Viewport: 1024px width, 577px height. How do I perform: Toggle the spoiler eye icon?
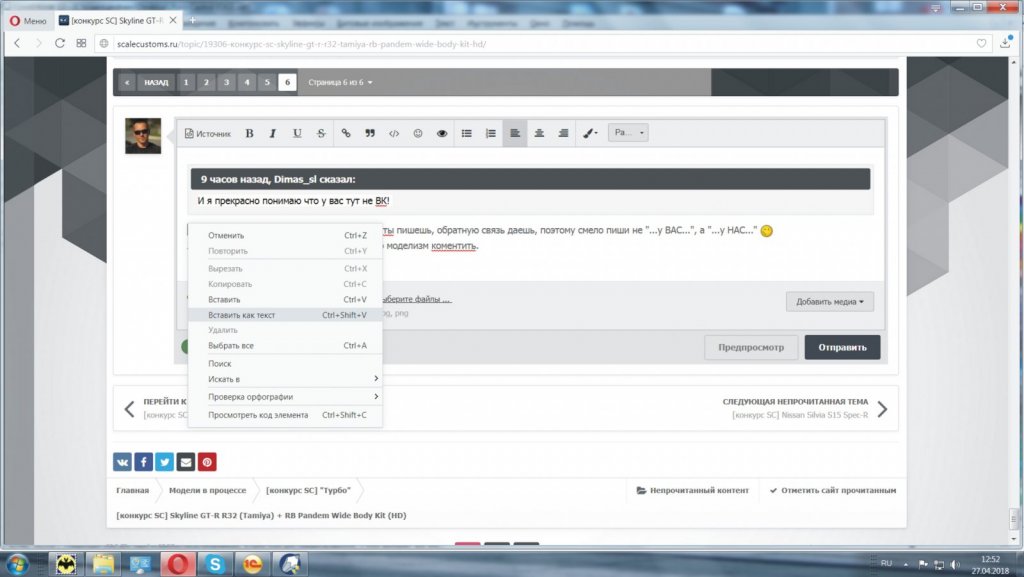442,133
